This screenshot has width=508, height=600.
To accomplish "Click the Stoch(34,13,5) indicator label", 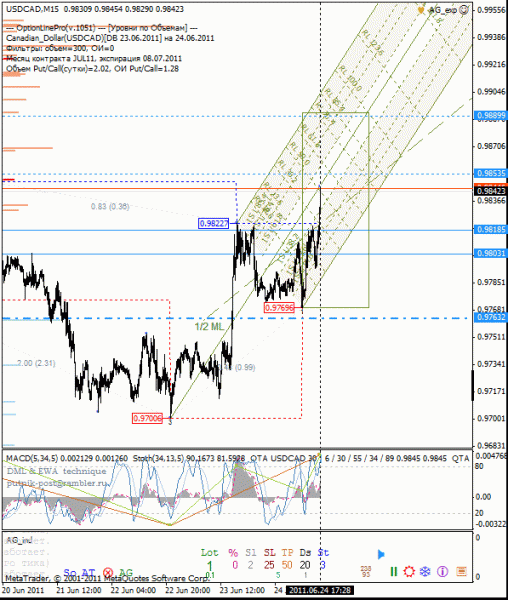I will pos(158,458).
